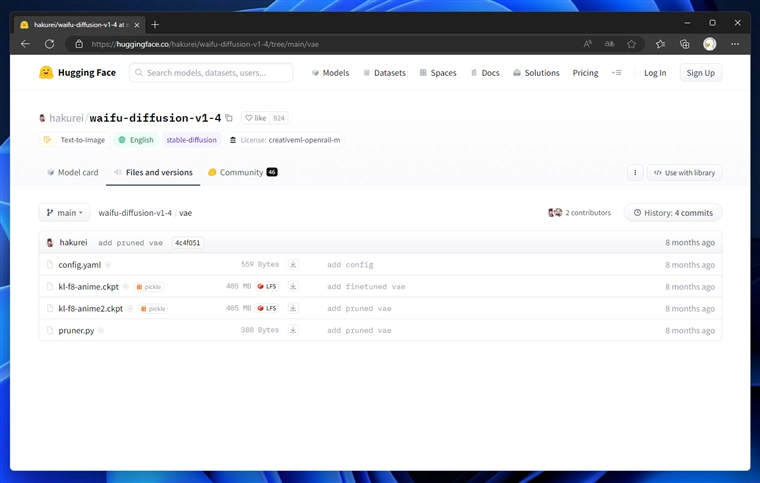Select the Text-to-Image tag

pos(74,140)
